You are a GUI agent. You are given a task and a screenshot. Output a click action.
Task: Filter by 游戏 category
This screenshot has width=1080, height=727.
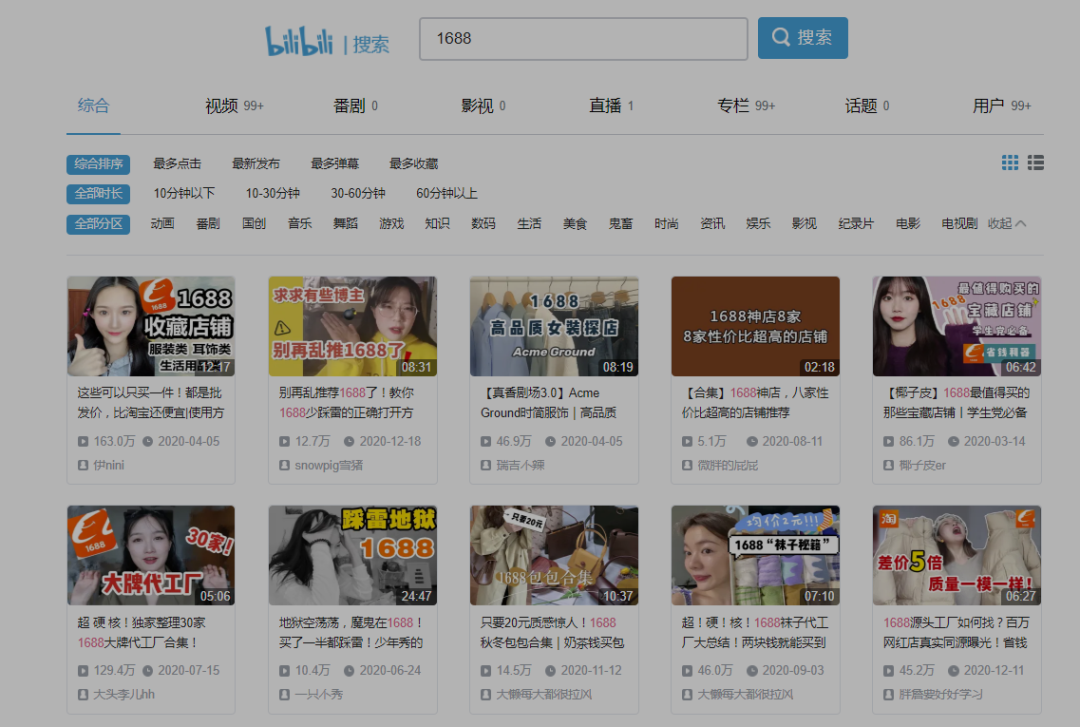(391, 224)
